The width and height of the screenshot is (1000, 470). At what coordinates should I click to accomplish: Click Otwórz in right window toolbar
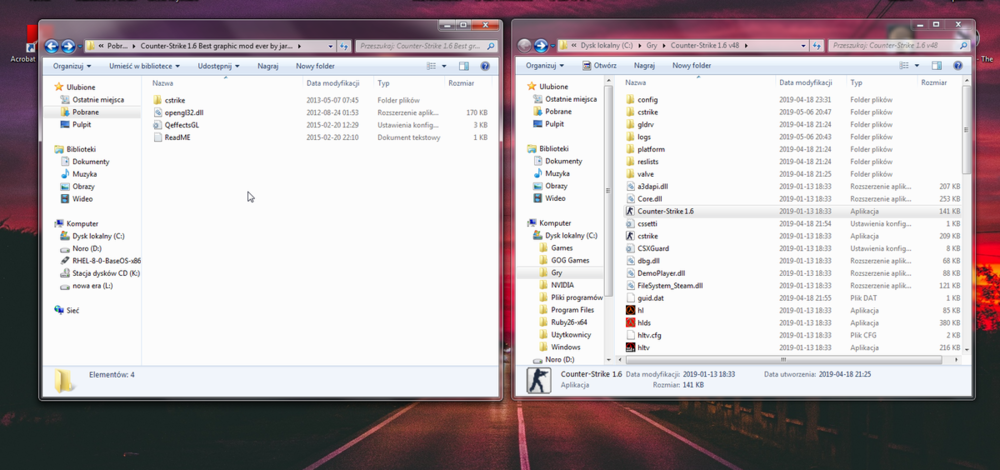click(599, 66)
